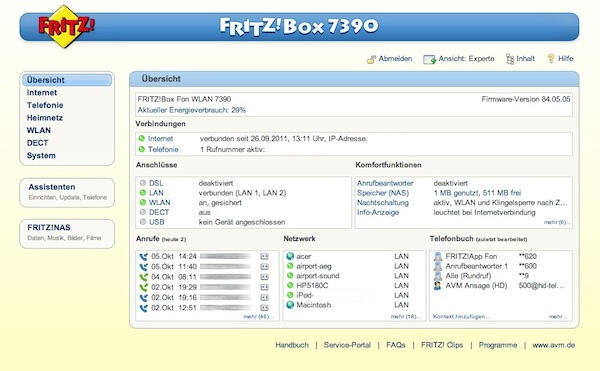600x371 pixels.
Task: Click the Telefonbuch mehr link
Action: [x=558, y=317]
